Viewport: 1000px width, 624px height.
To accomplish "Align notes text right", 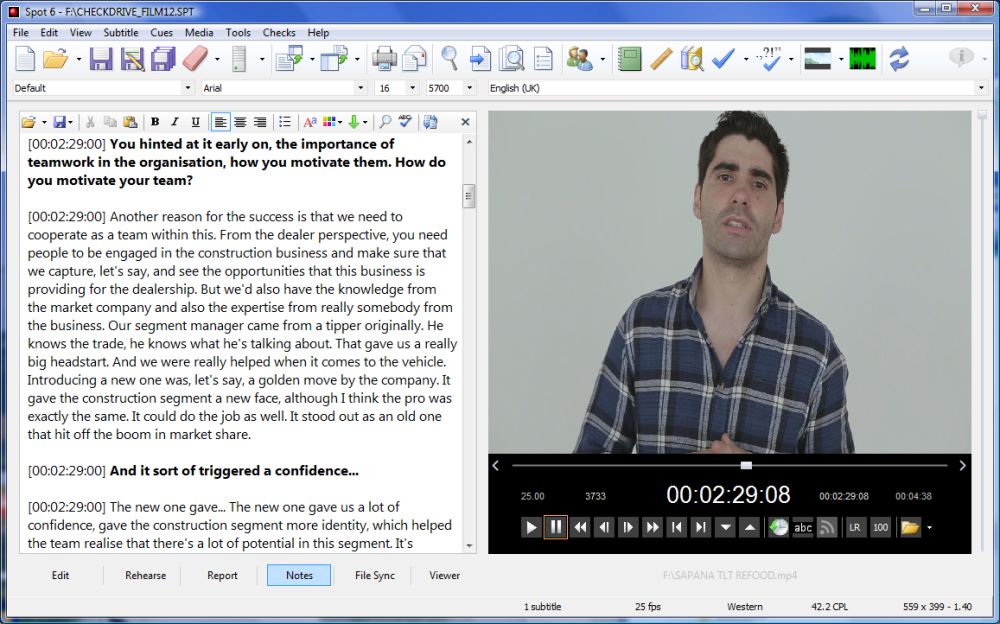I will coord(260,121).
